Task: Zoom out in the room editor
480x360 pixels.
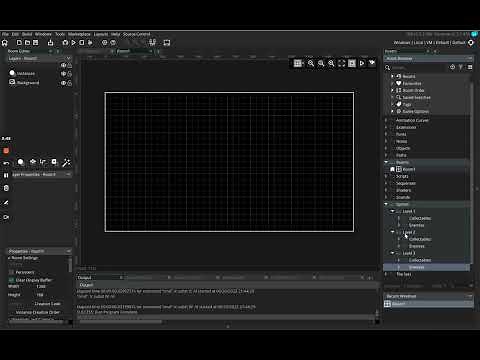Action: pyautogui.click(x=311, y=63)
